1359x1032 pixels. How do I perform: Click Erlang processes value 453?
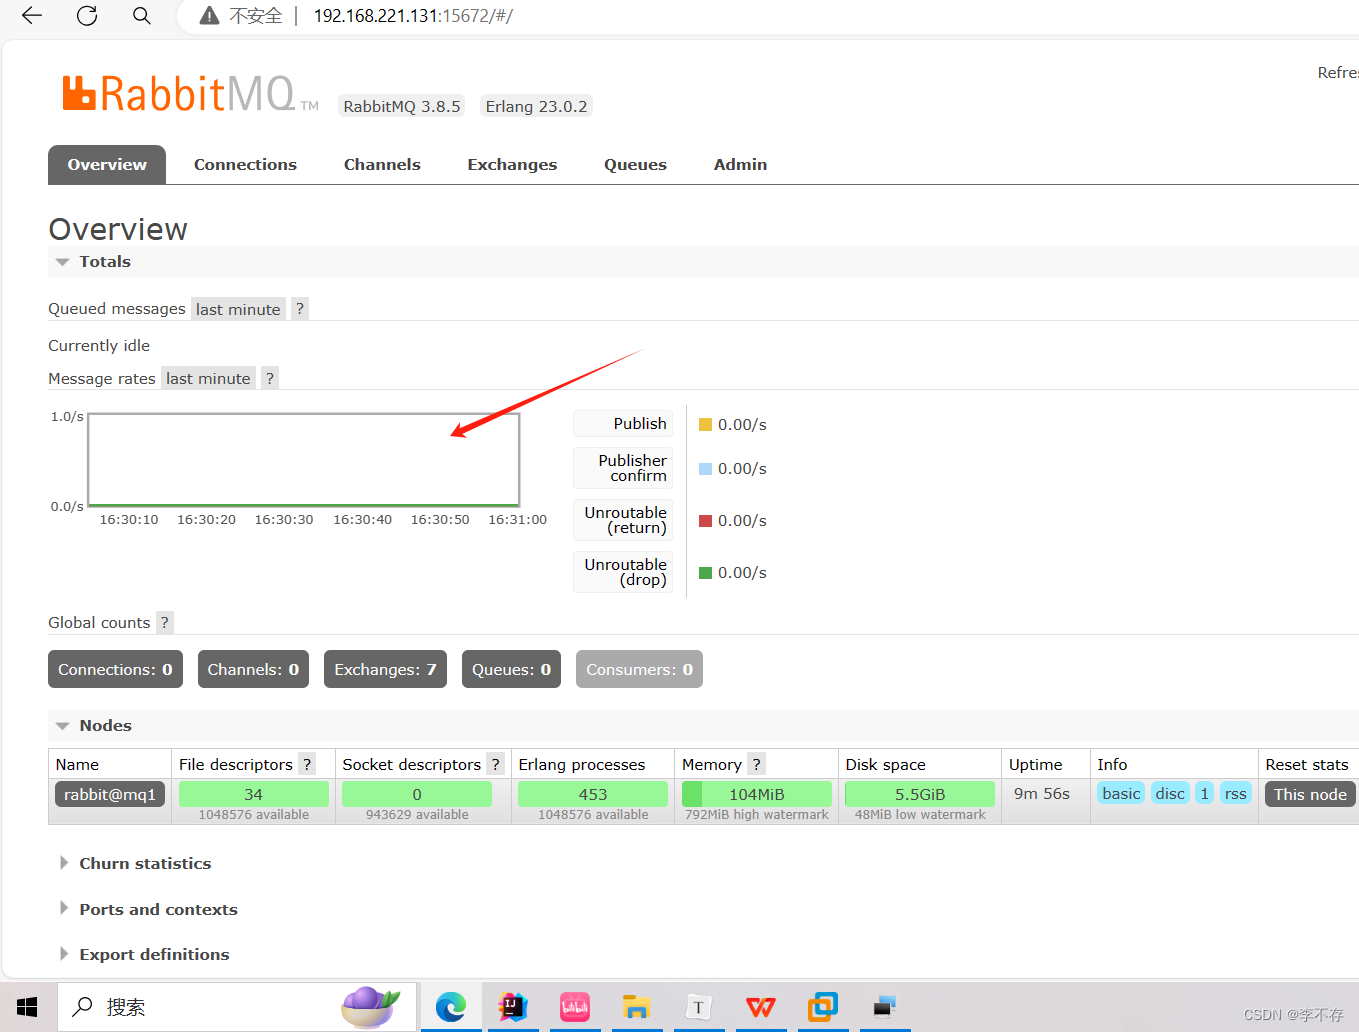tap(593, 794)
